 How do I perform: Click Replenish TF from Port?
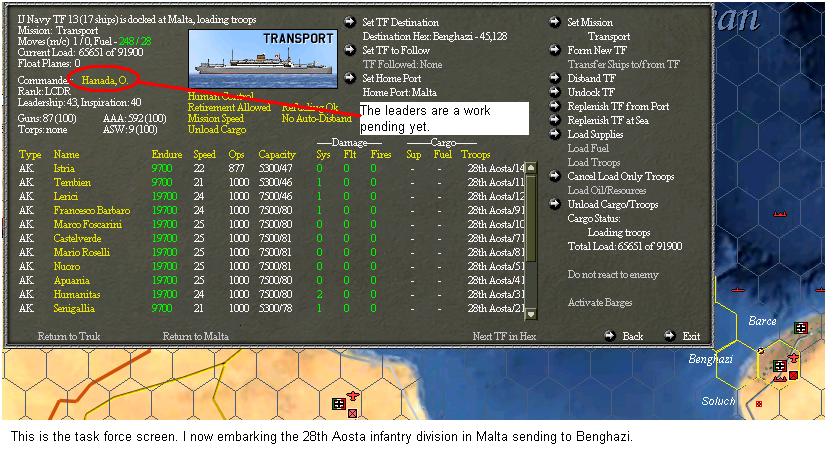[x=618, y=106]
